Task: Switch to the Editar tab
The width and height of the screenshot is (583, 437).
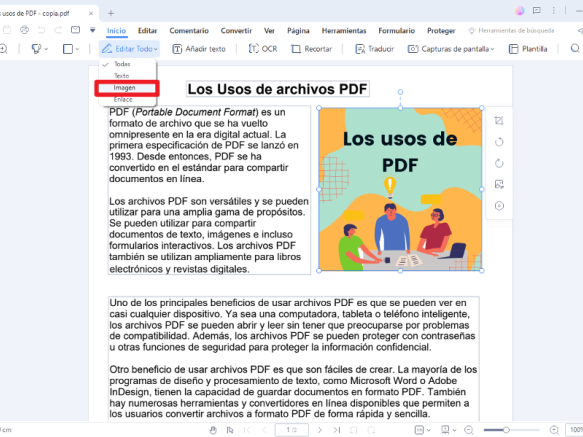Action: coord(148,30)
